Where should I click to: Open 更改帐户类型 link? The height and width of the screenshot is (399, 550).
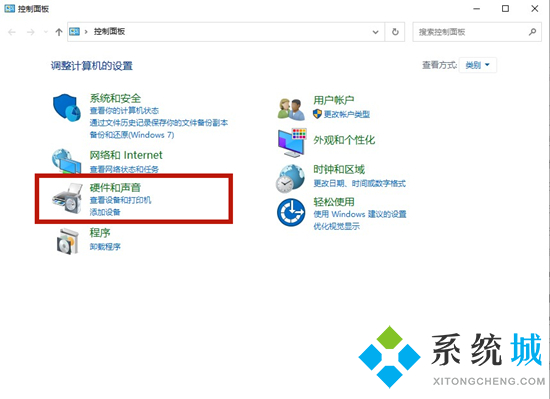point(347,114)
